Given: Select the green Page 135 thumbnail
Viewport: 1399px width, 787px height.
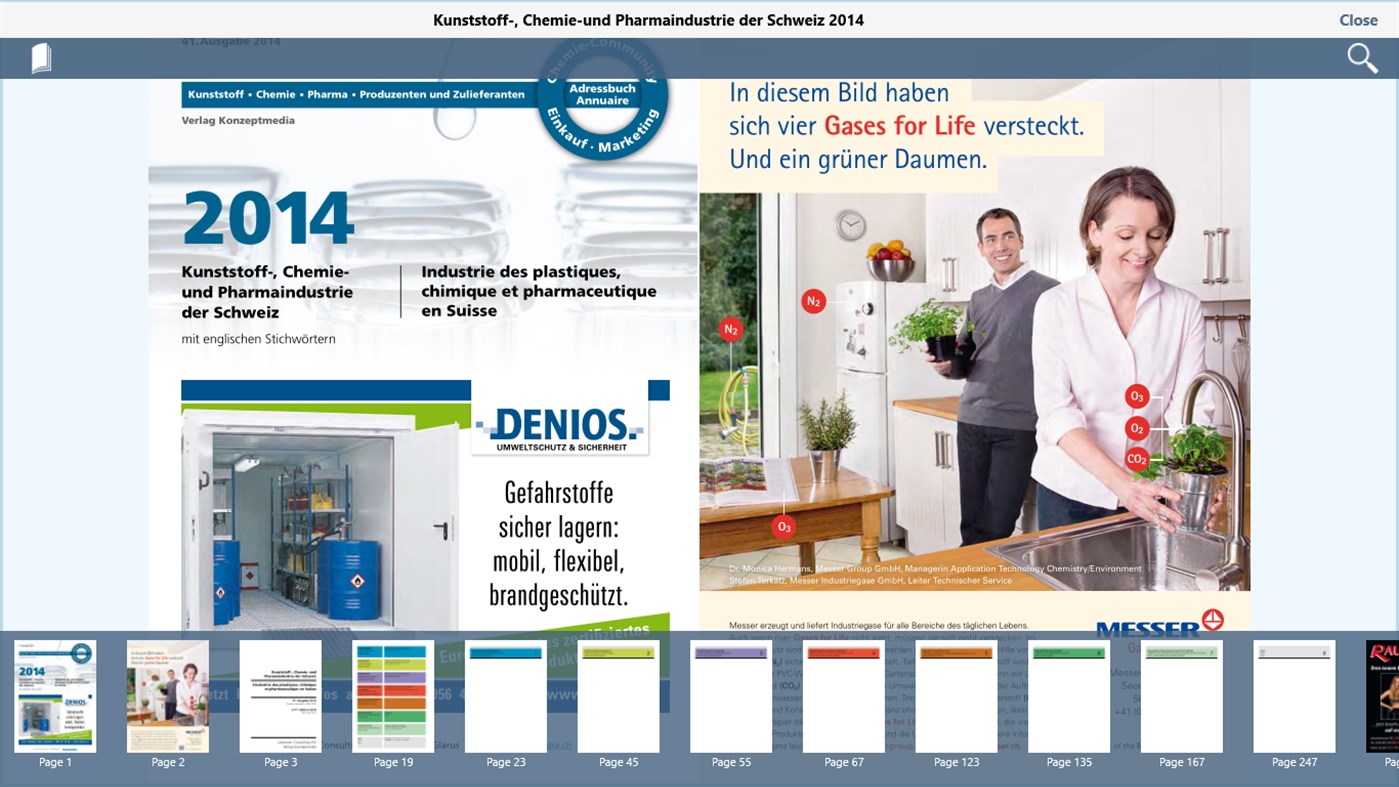Looking at the screenshot, I should point(1069,696).
